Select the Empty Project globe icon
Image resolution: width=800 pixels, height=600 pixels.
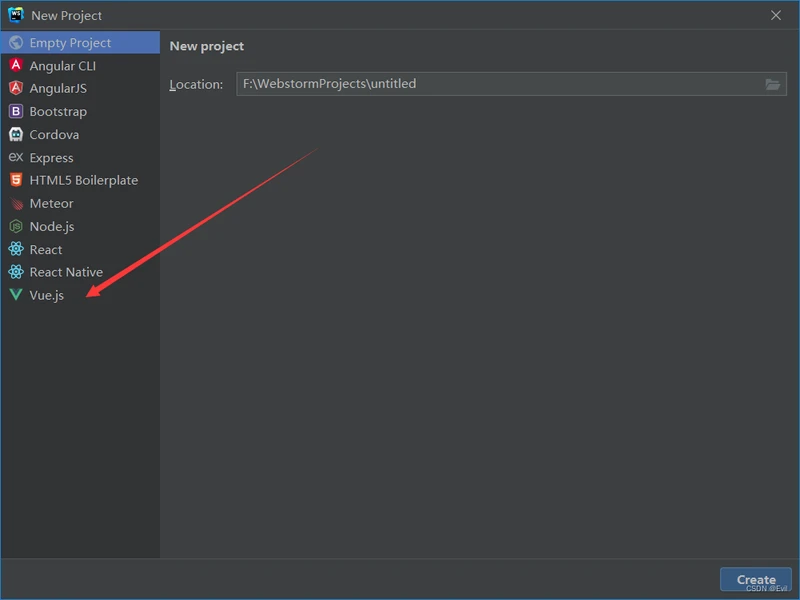pos(16,42)
